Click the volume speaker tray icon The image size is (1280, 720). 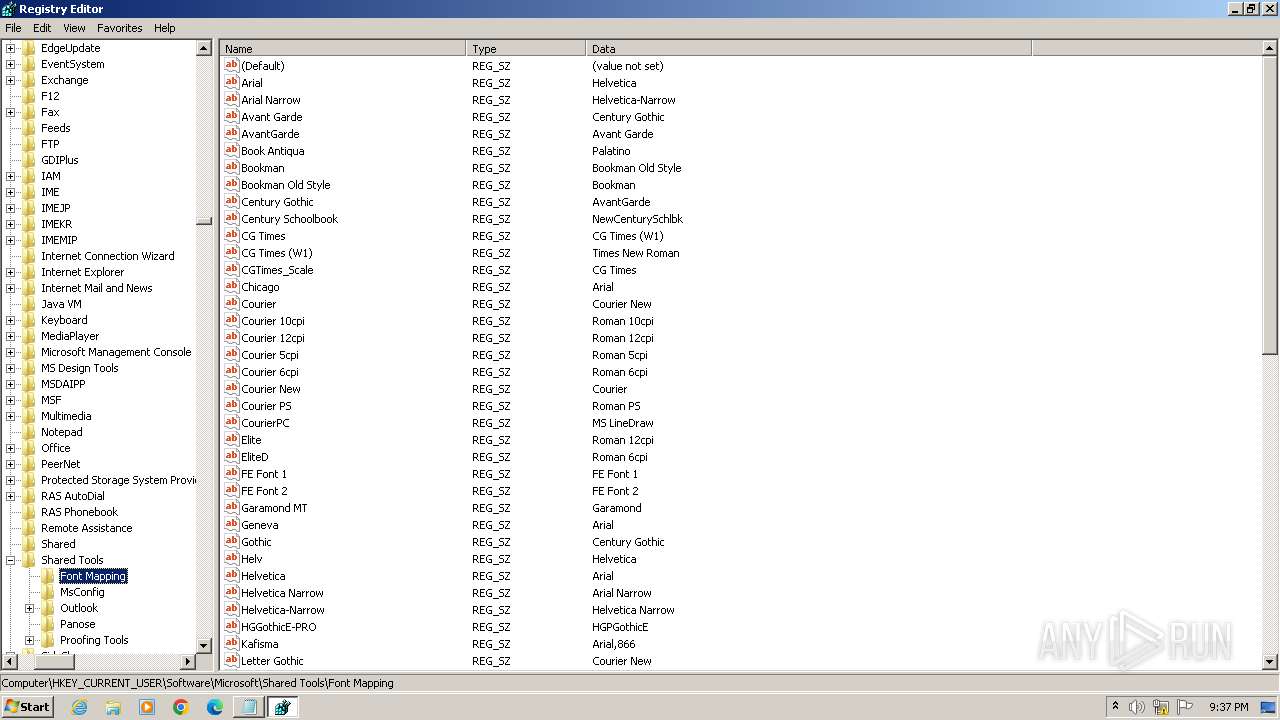(x=1137, y=707)
